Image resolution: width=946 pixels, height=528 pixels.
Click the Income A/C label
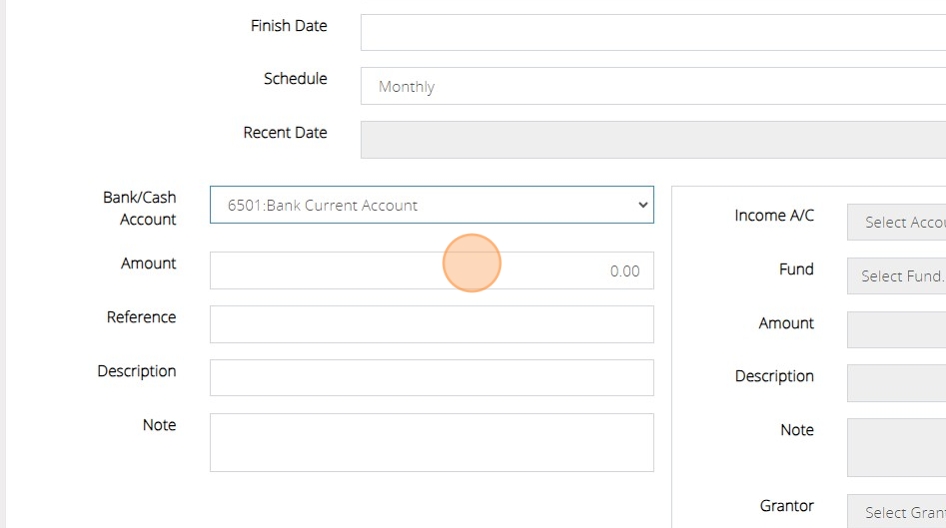(774, 215)
